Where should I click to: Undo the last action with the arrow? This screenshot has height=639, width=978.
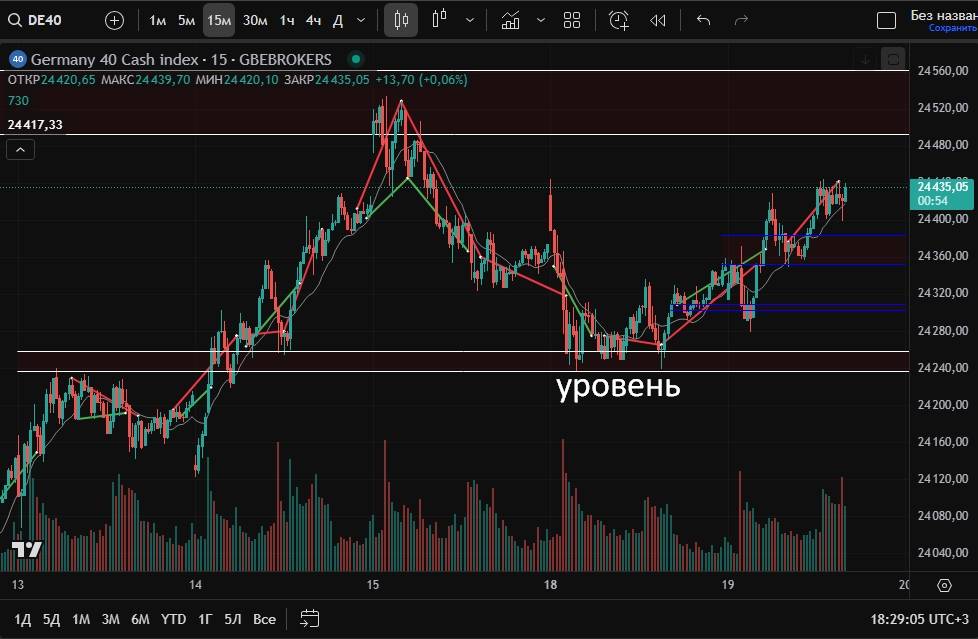coord(703,20)
